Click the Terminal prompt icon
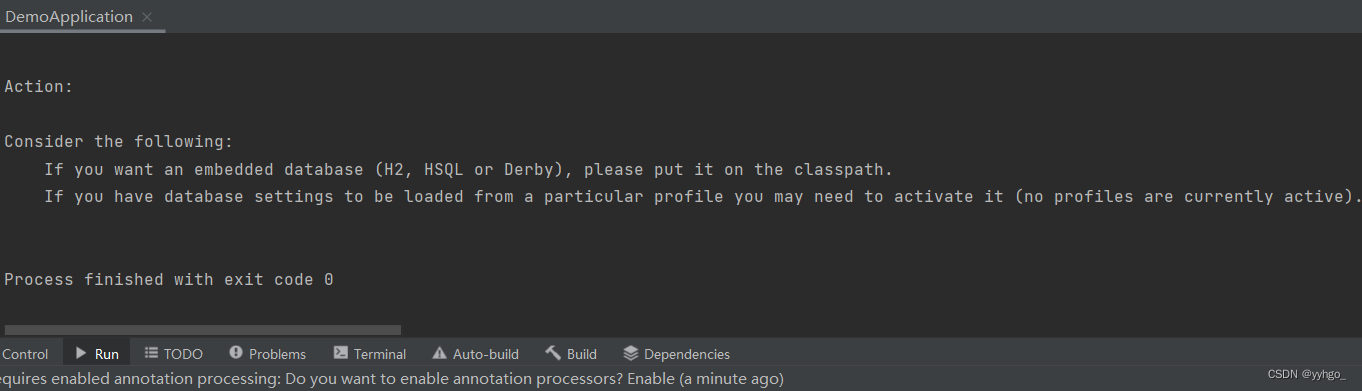1362x391 pixels. click(340, 353)
